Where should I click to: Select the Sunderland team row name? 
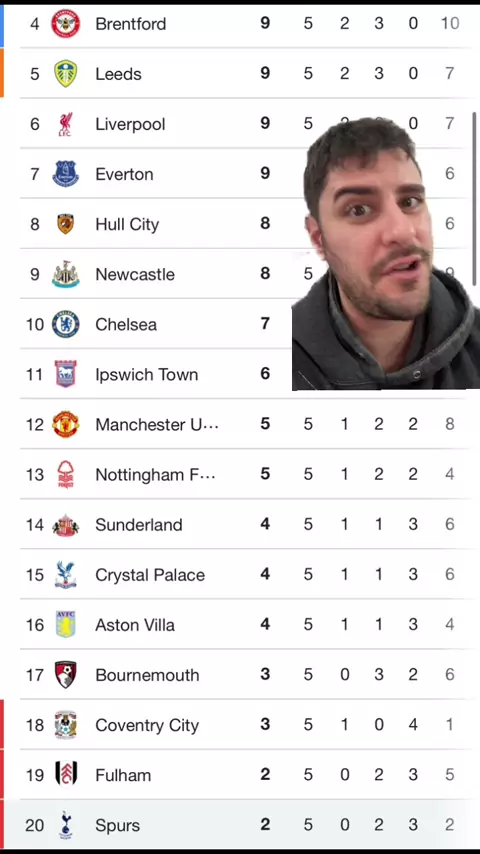138,524
